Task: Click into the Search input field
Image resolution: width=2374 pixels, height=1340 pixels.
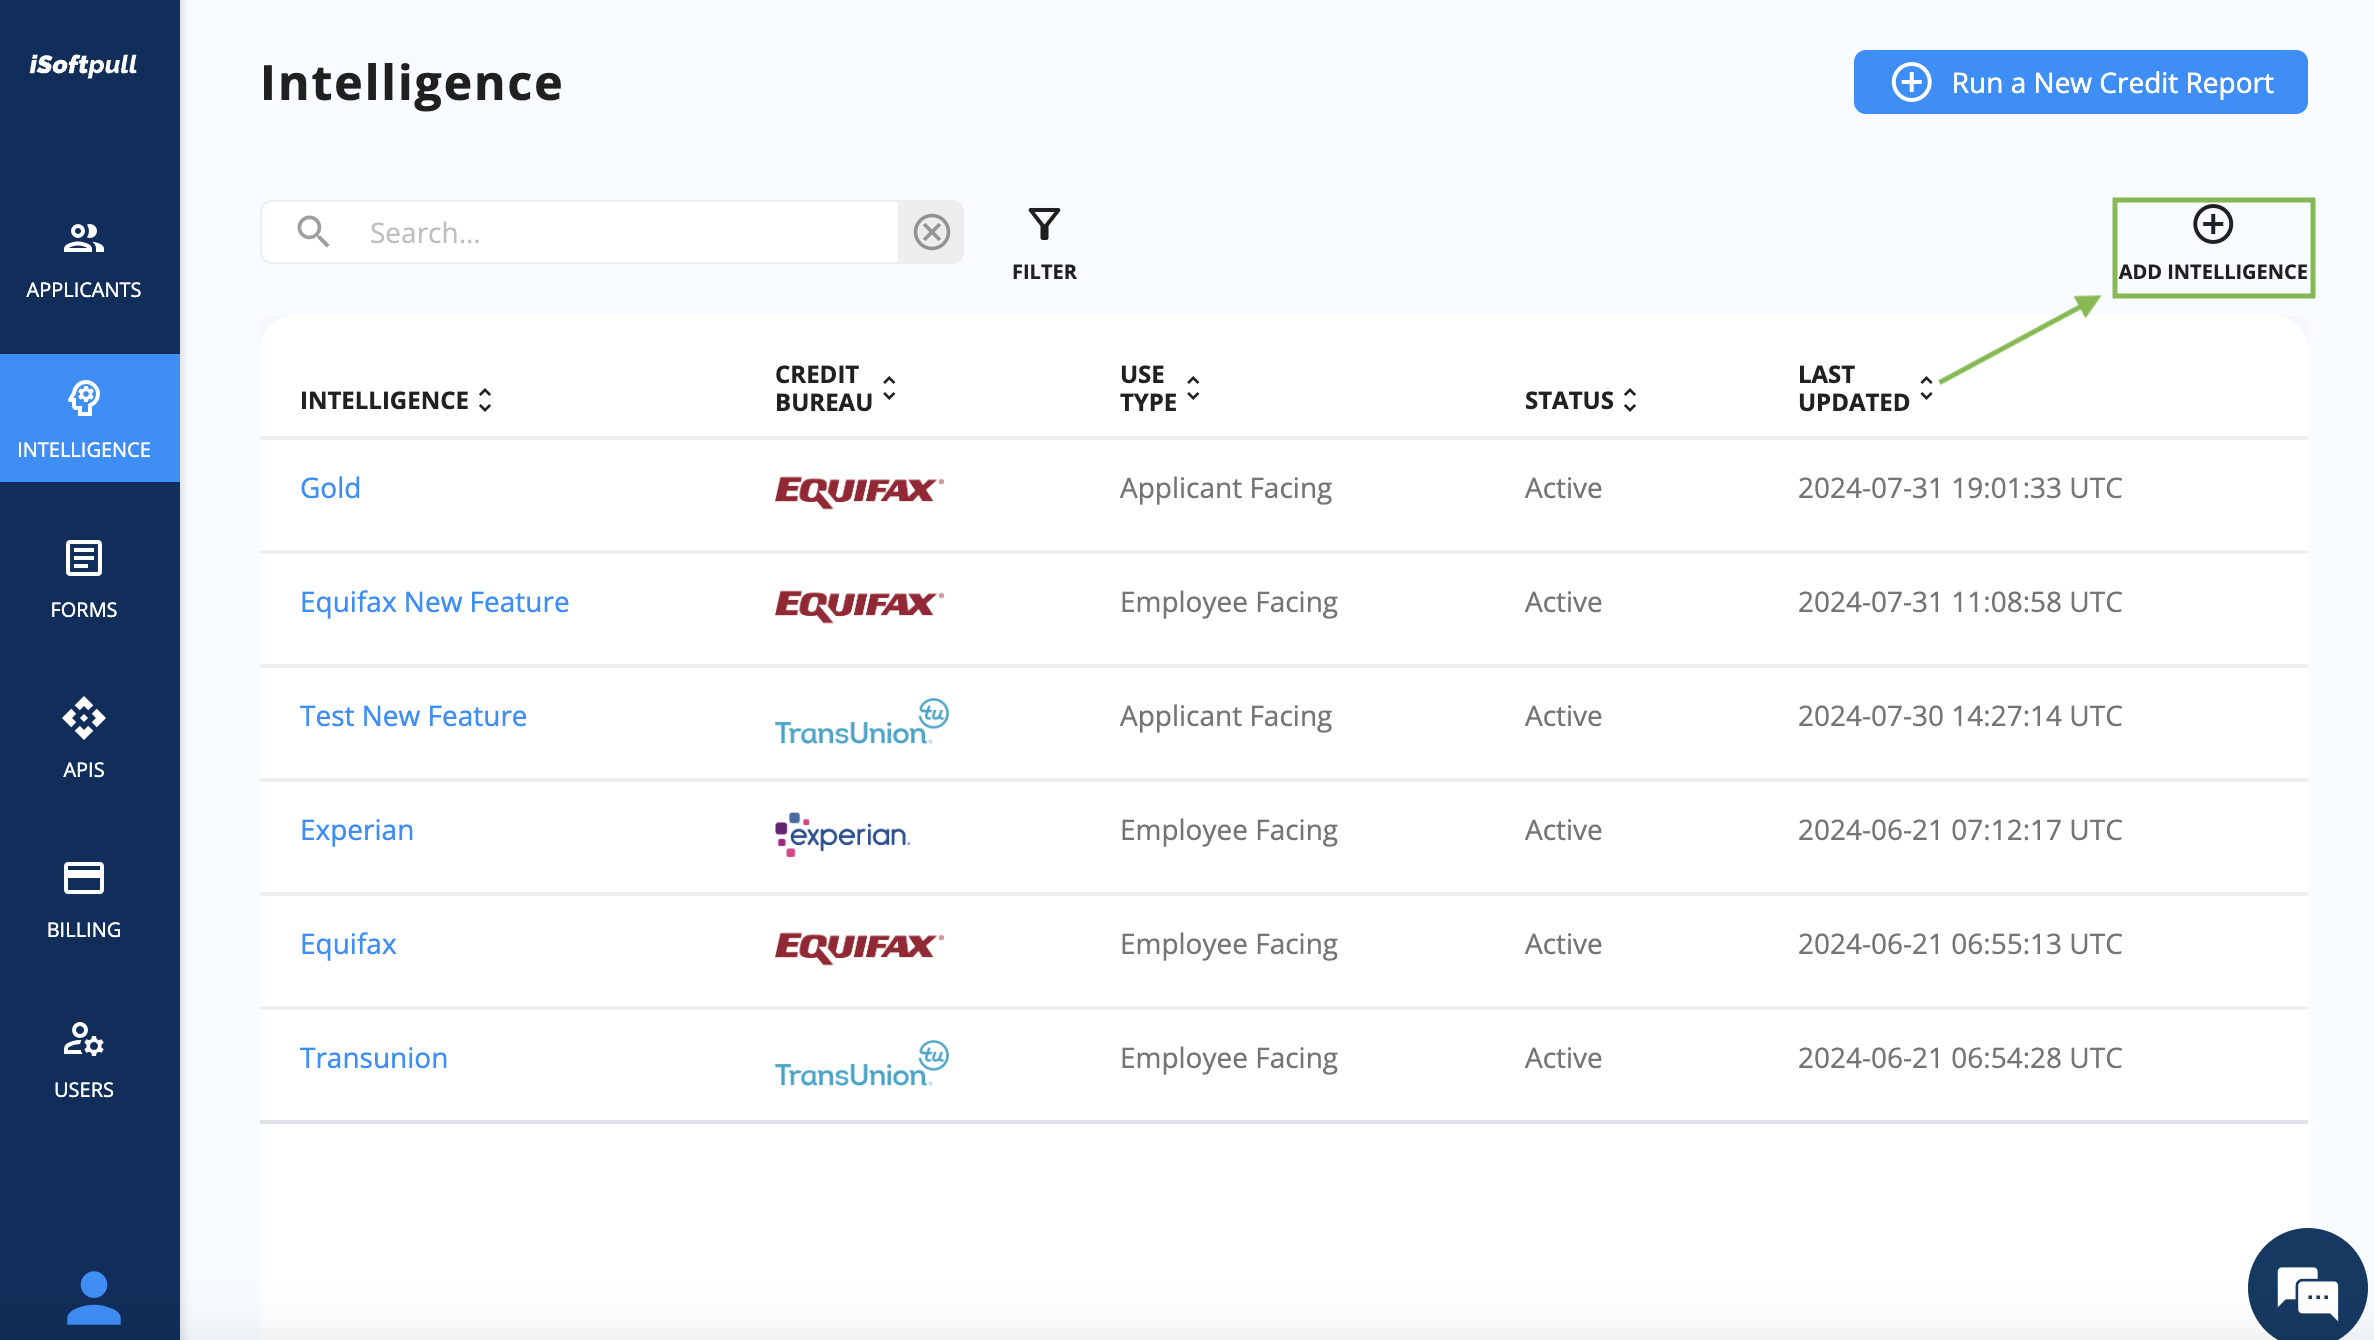Action: (x=620, y=232)
